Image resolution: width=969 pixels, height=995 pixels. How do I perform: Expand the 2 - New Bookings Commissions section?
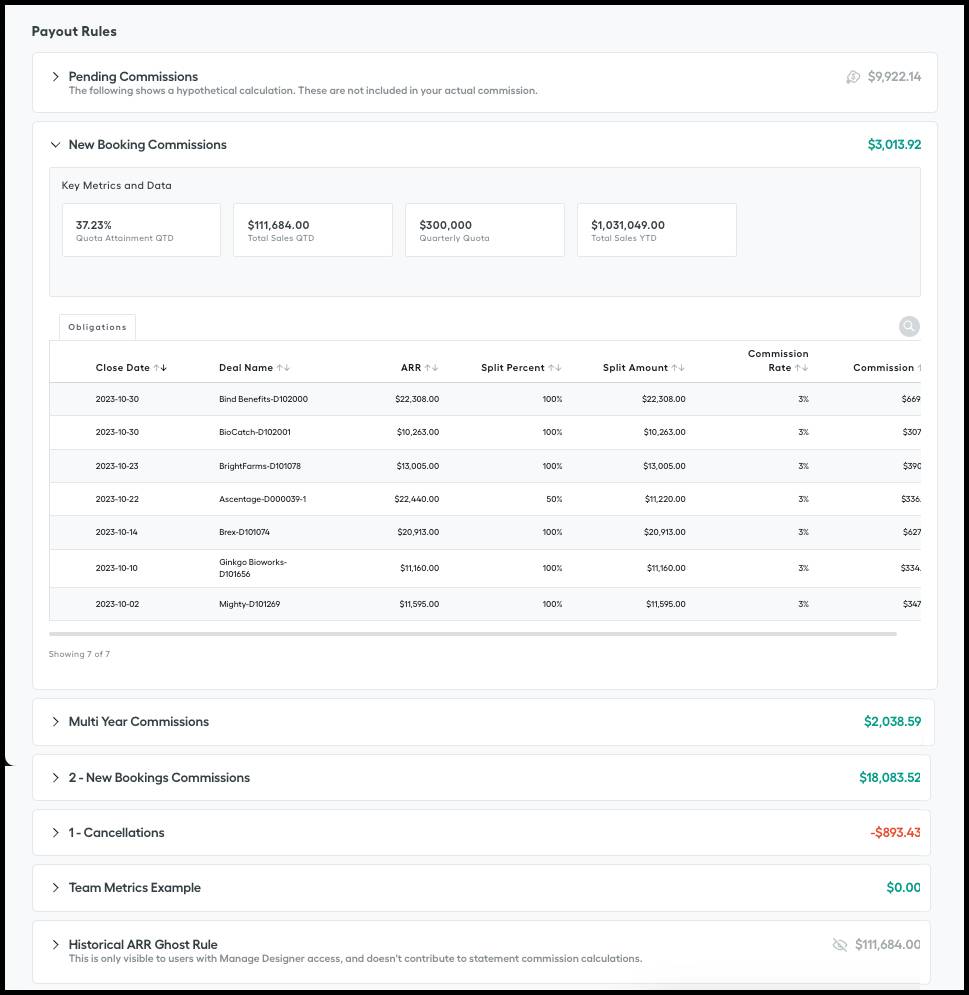click(x=56, y=777)
